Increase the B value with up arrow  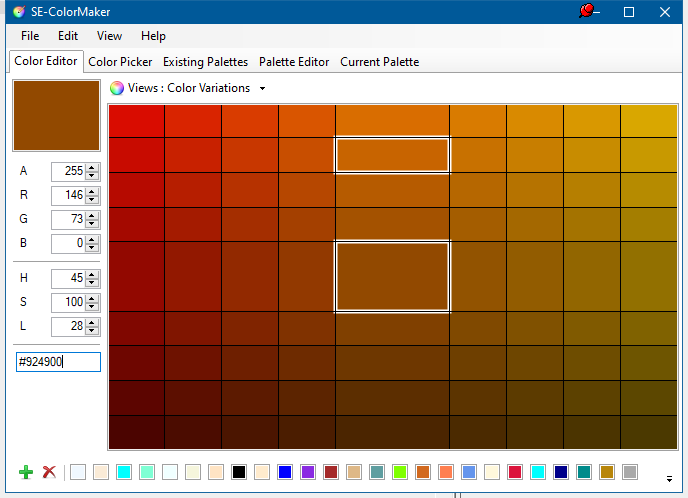[x=92, y=240]
